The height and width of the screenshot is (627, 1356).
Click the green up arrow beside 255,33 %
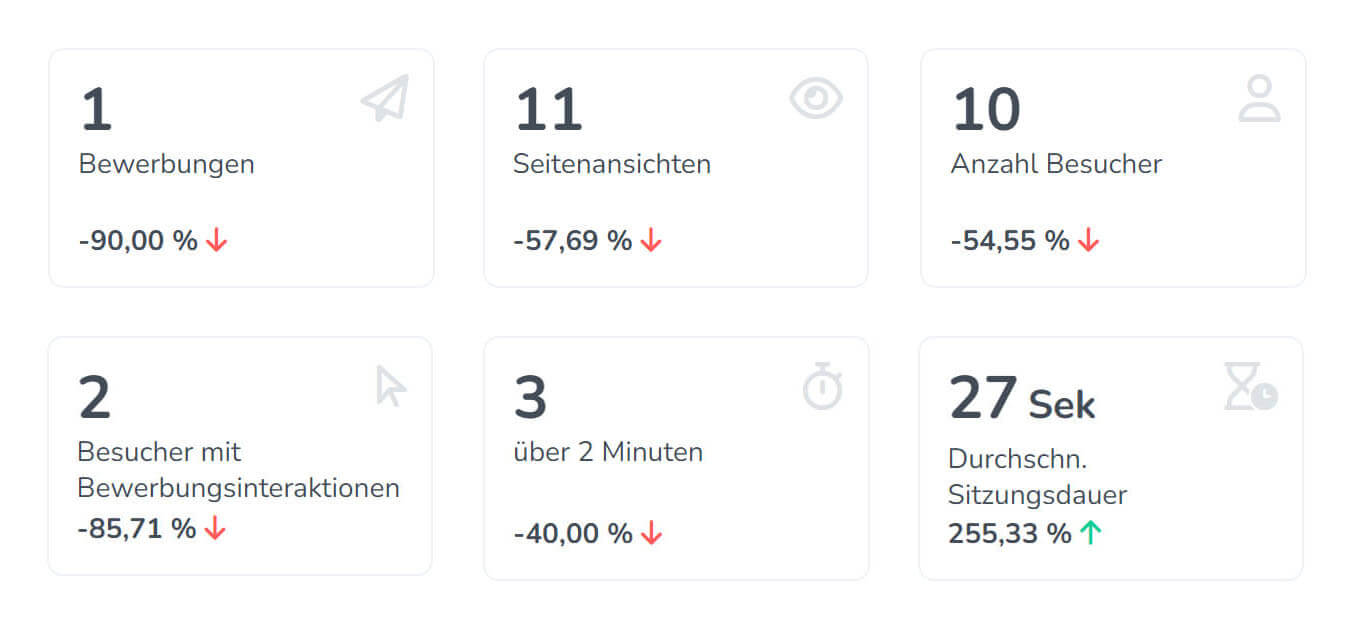pyautogui.click(x=1090, y=533)
